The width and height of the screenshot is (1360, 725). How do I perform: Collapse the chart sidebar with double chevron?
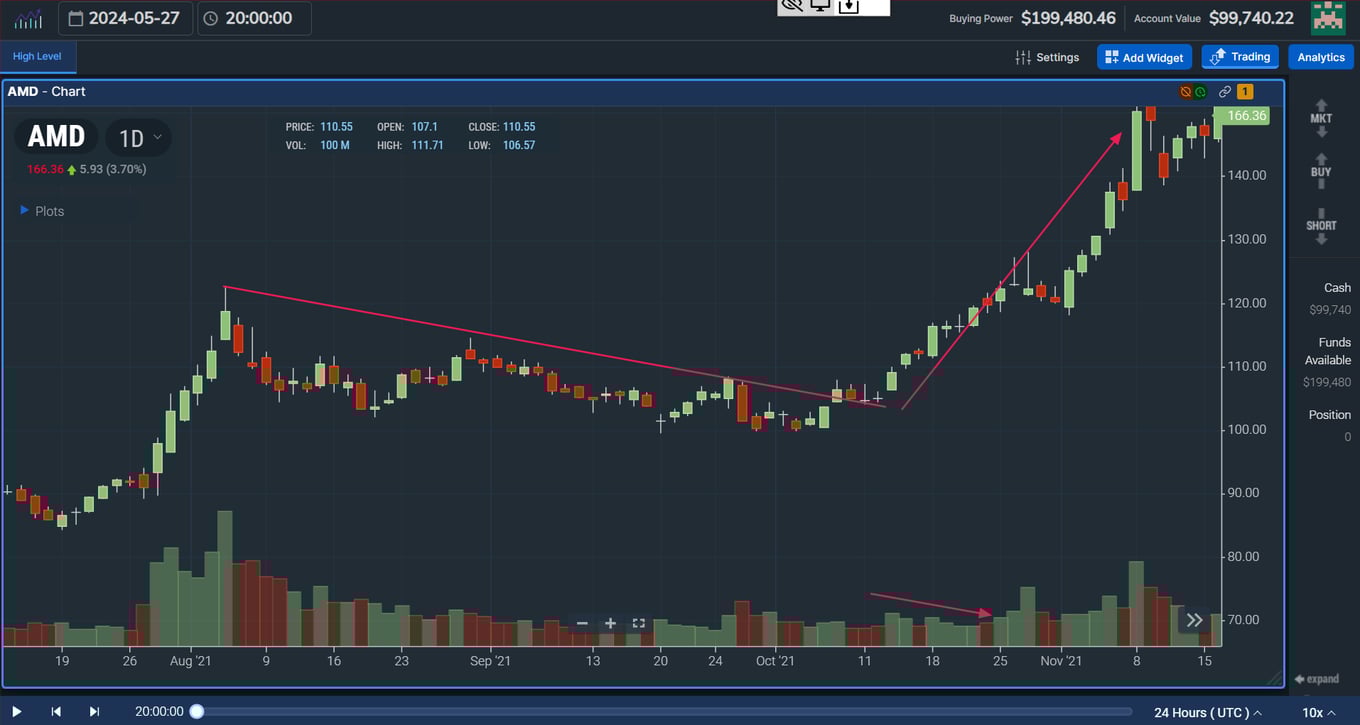coord(1195,620)
